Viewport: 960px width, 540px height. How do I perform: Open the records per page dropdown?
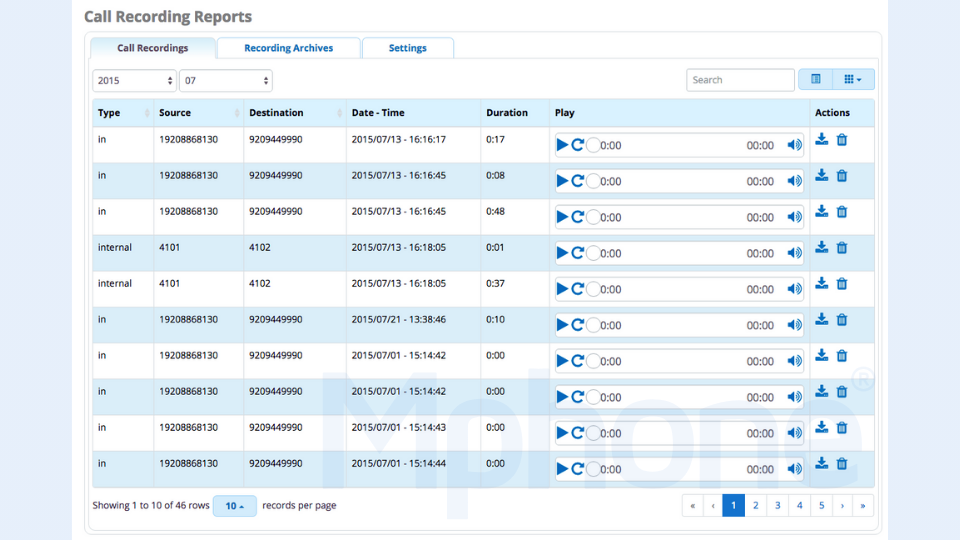234,506
